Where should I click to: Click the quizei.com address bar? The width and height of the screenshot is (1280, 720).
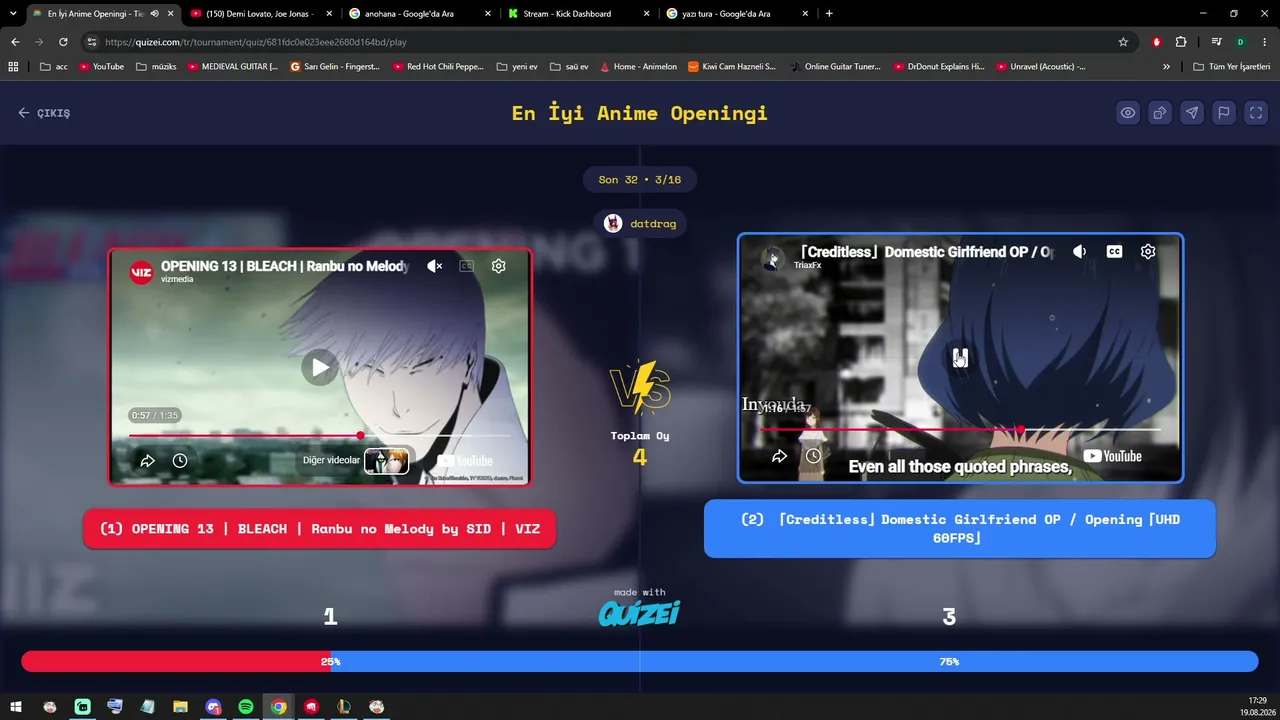coord(600,42)
